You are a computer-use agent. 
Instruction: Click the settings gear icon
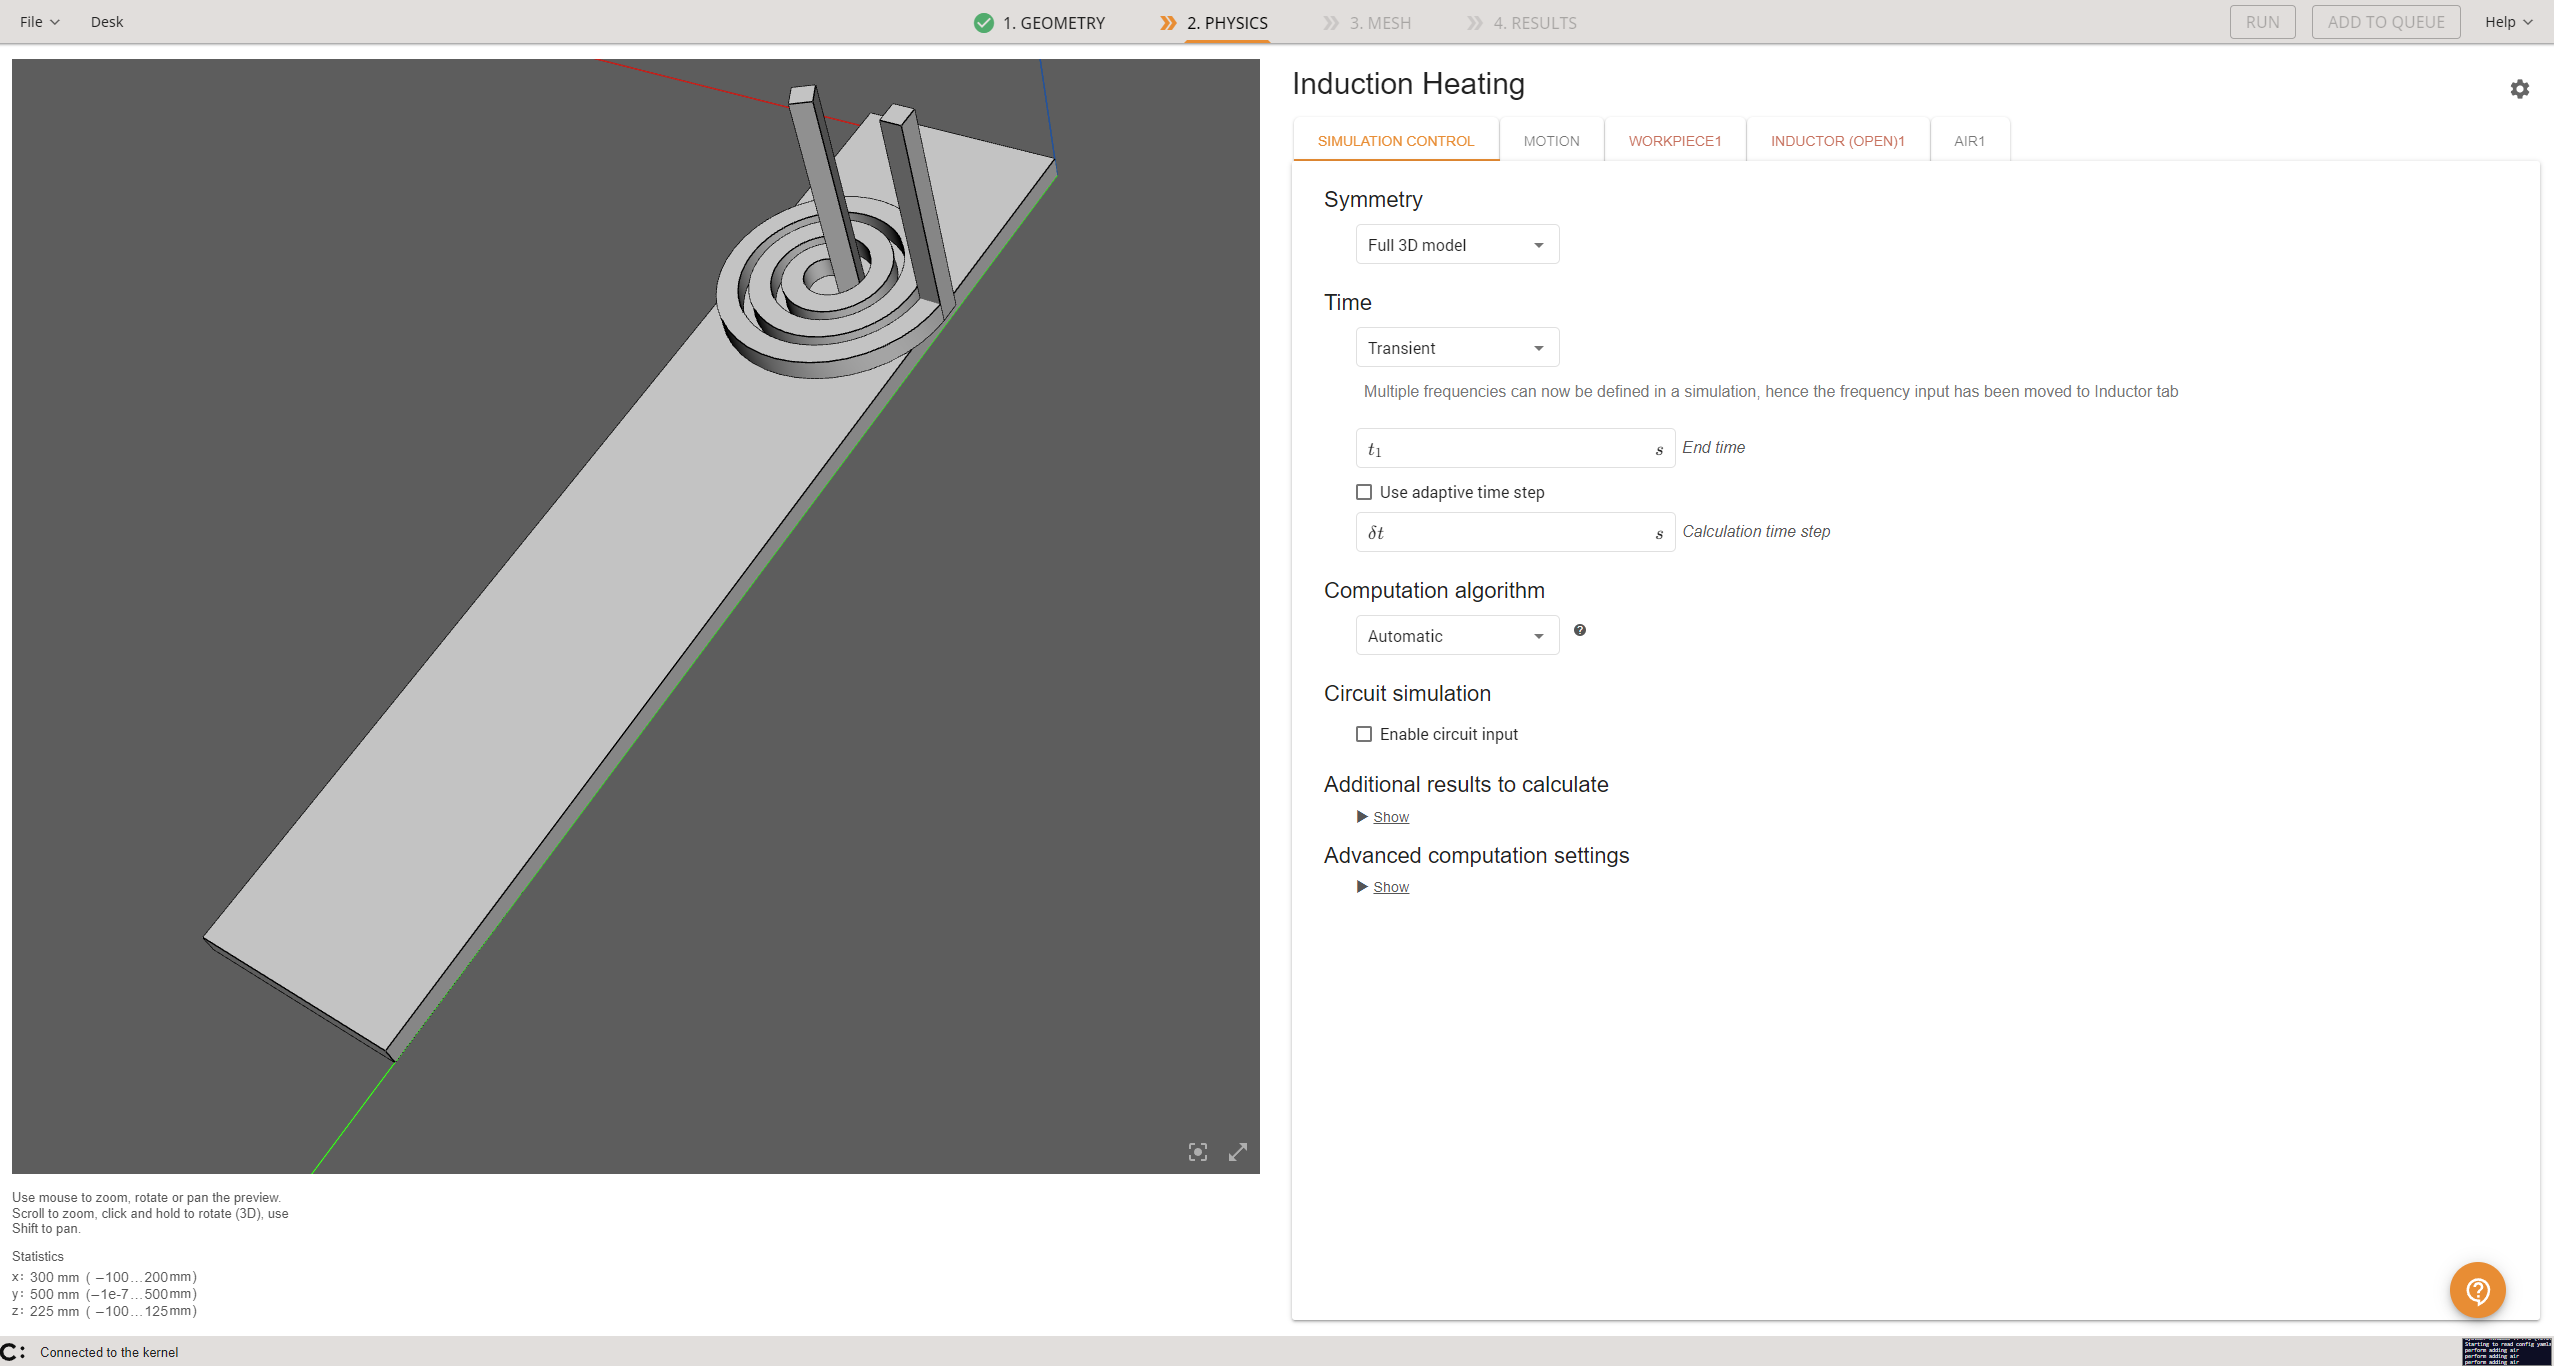[x=2519, y=89]
